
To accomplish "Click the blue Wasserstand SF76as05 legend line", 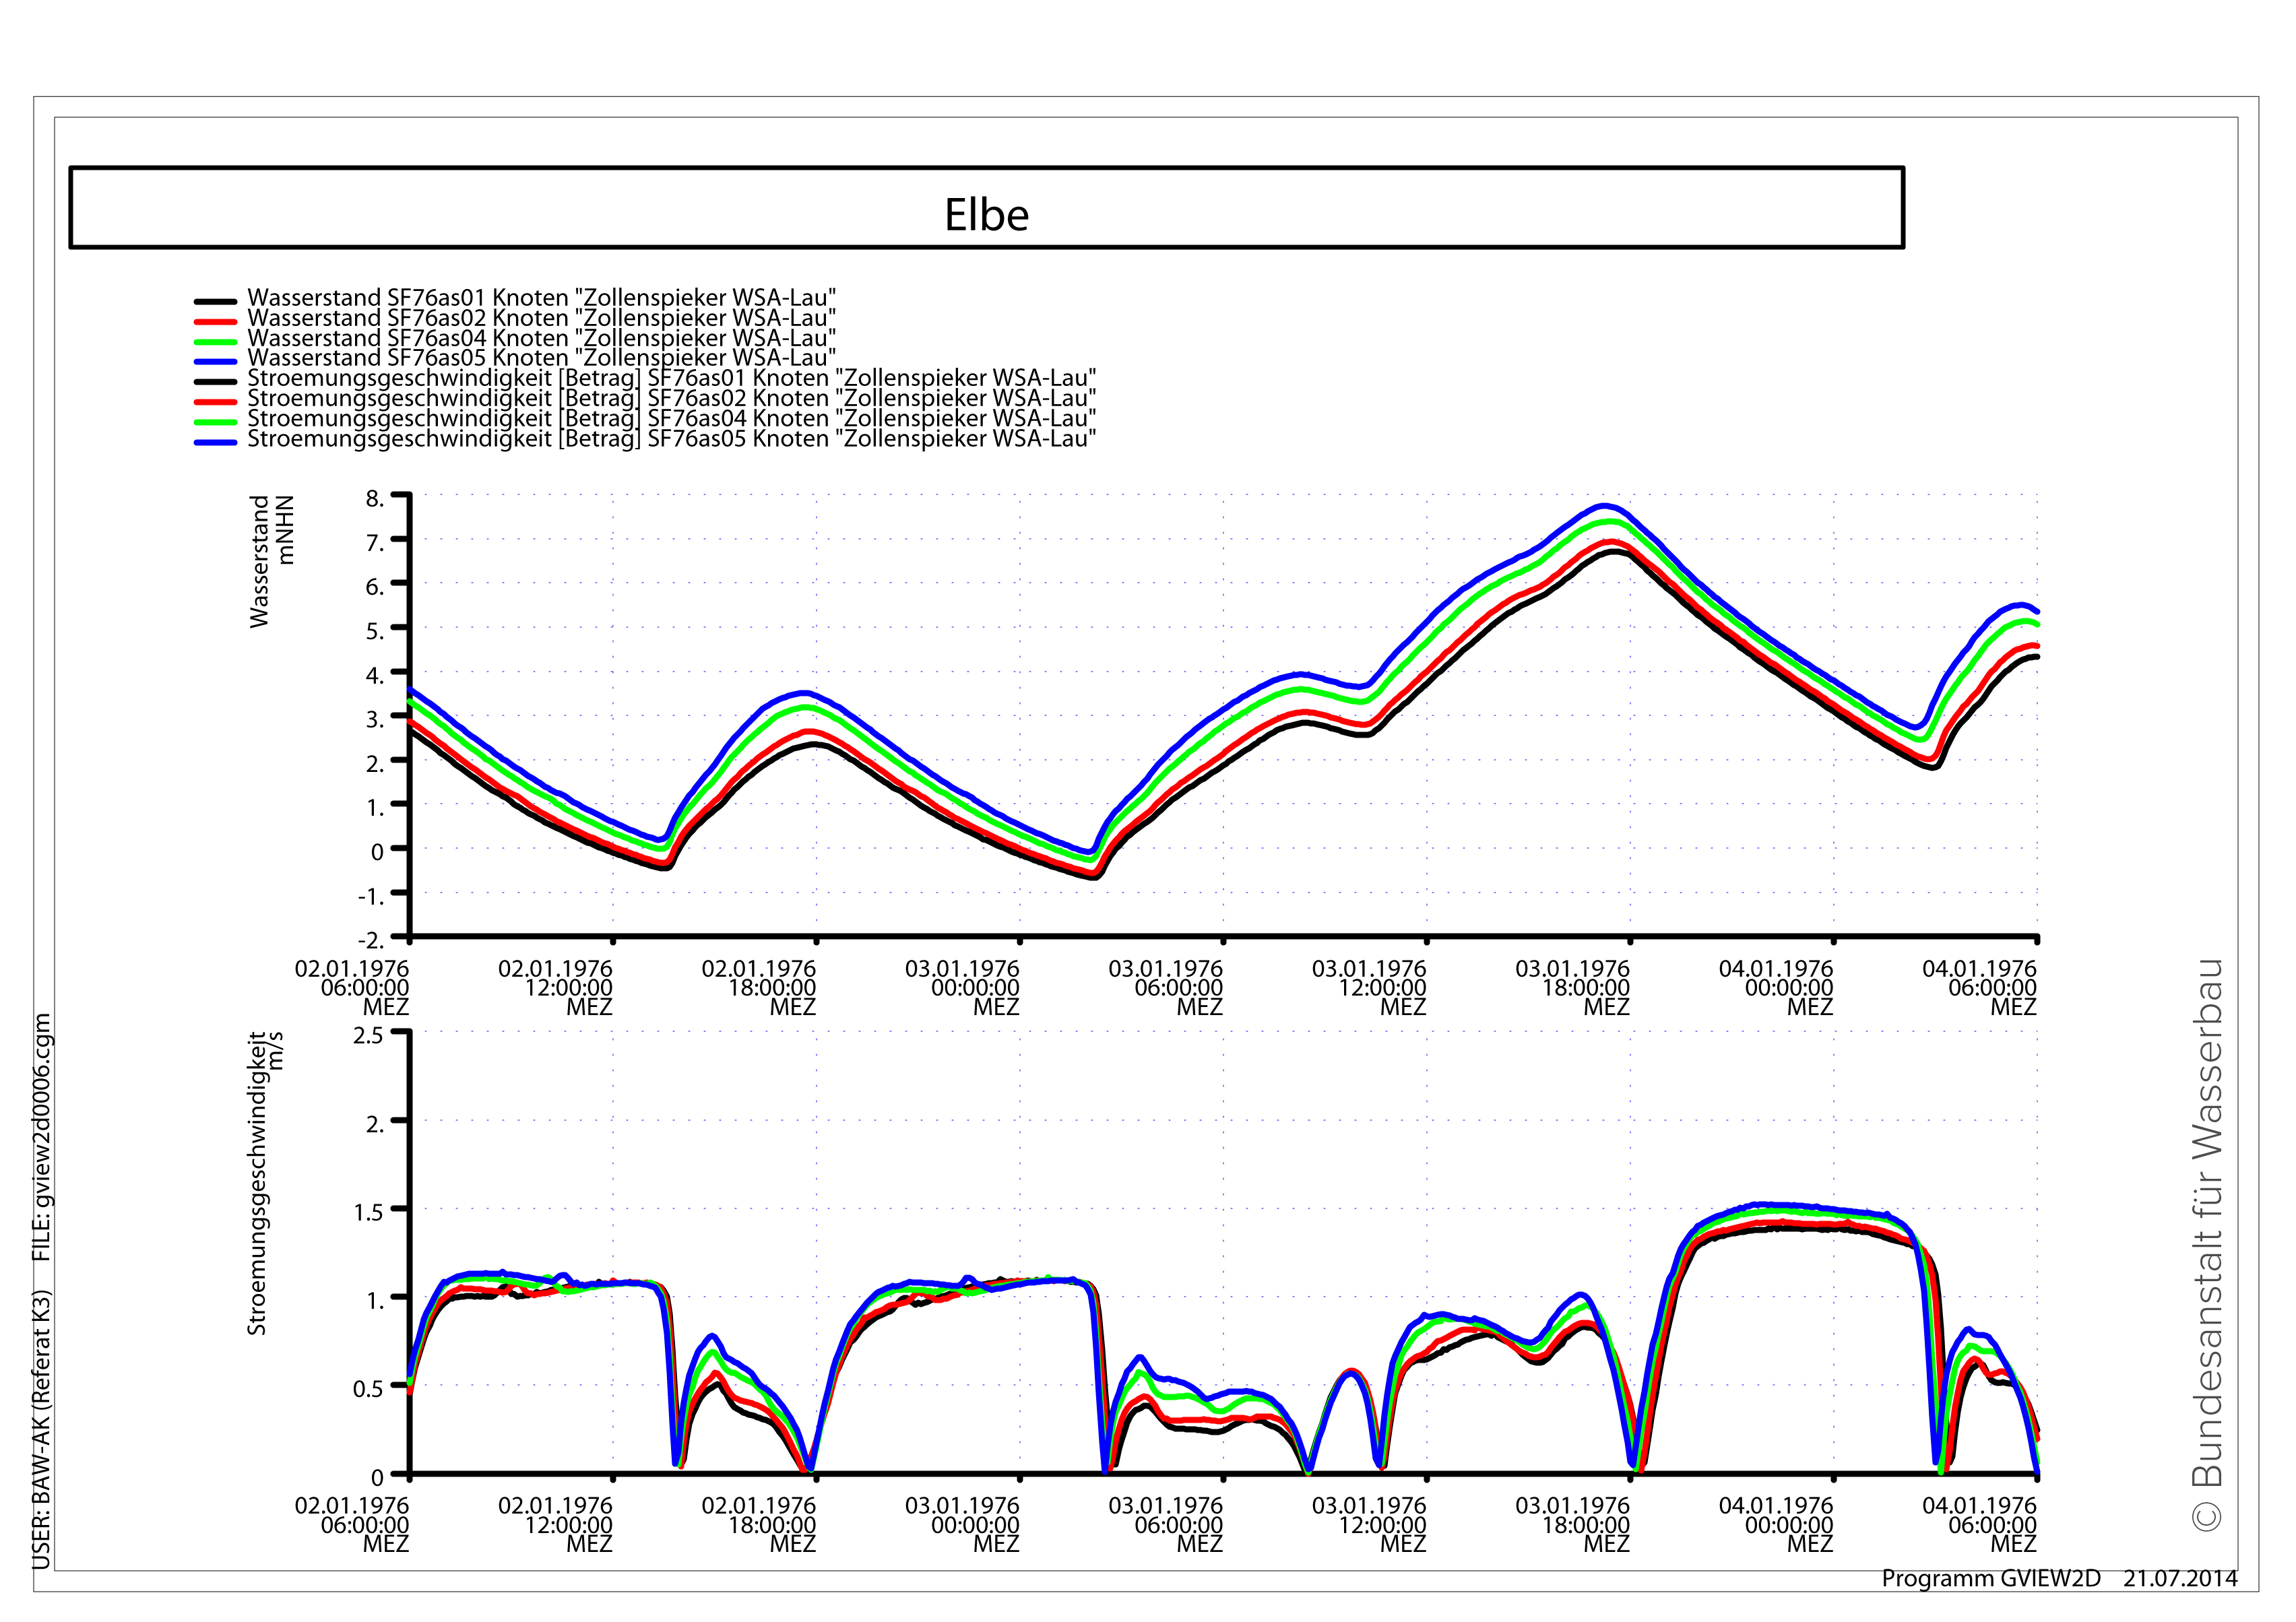I will (x=215, y=361).
